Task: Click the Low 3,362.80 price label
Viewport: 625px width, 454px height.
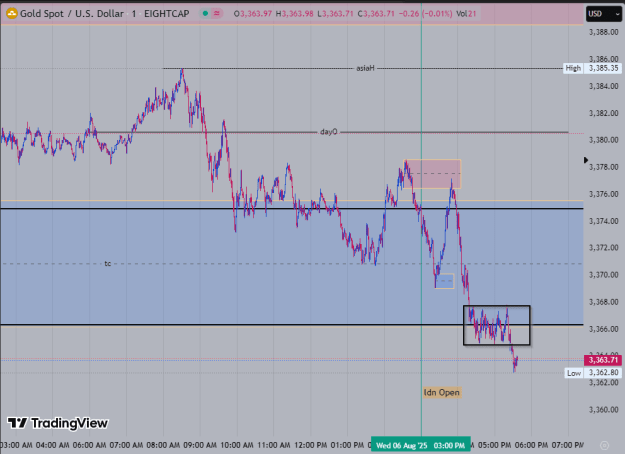Action: click(x=594, y=373)
